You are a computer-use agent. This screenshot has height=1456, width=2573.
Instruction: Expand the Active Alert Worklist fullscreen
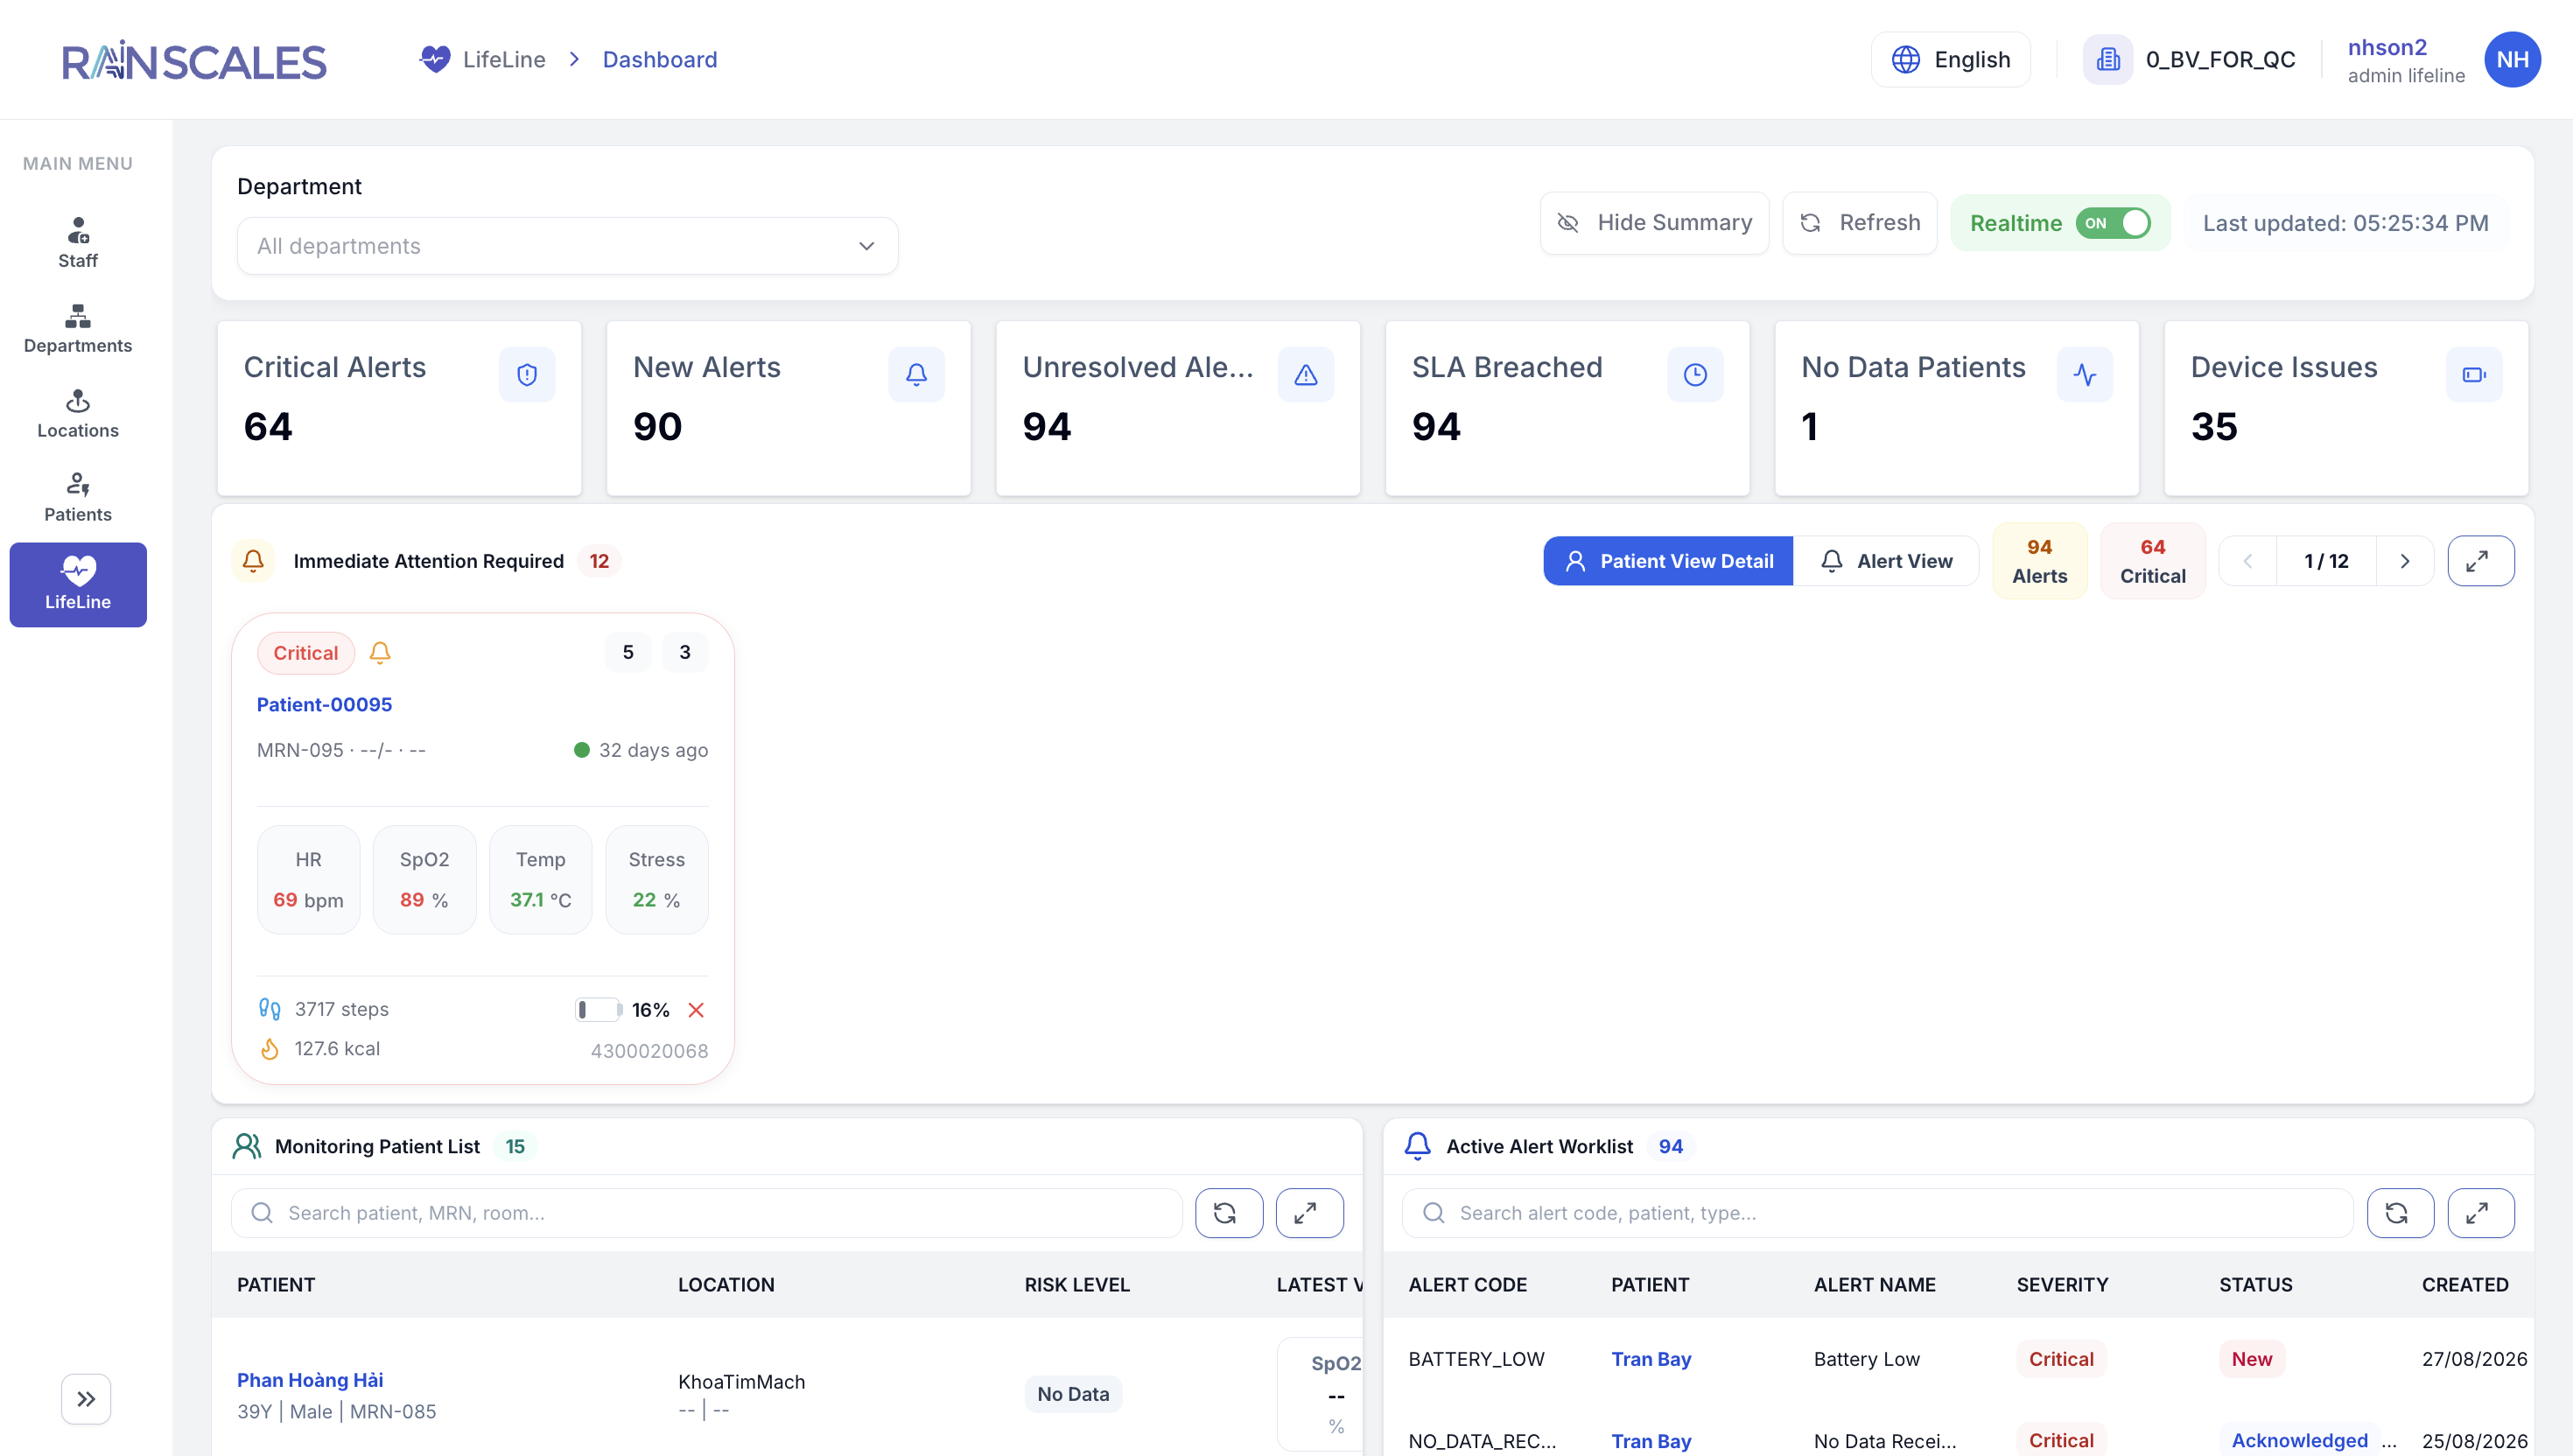[x=2480, y=1213]
